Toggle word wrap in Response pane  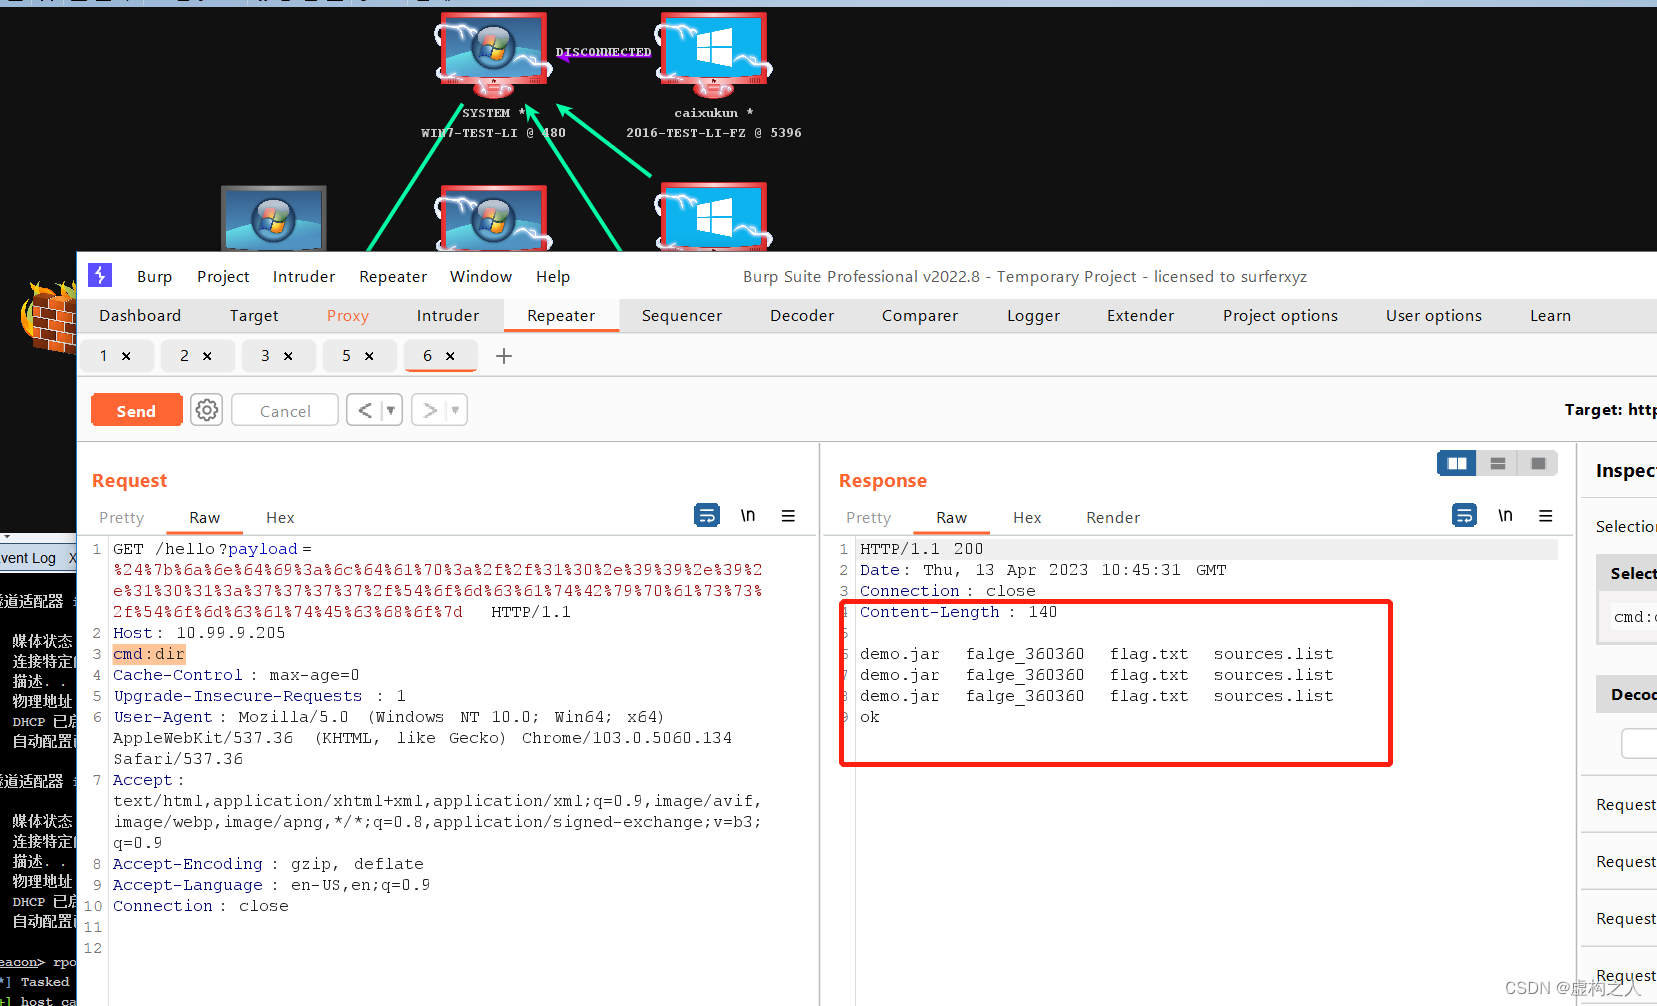[1465, 515]
